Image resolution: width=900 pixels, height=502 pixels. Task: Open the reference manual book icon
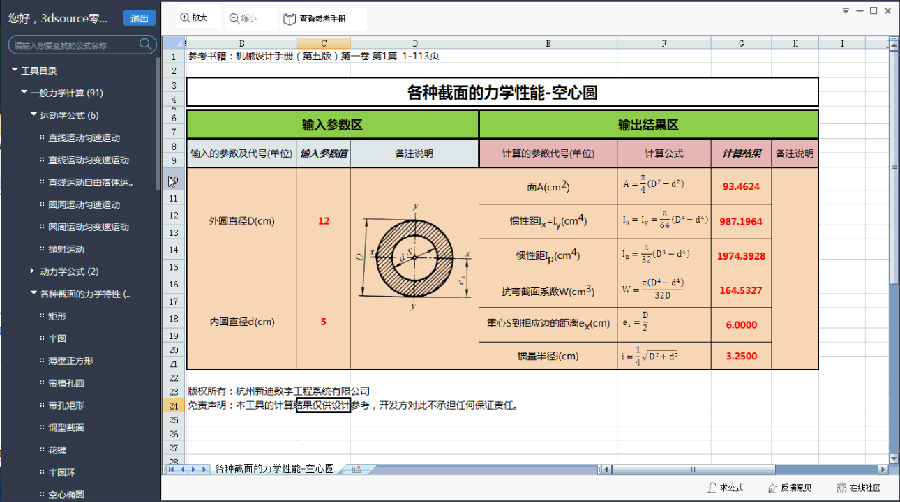pos(289,18)
